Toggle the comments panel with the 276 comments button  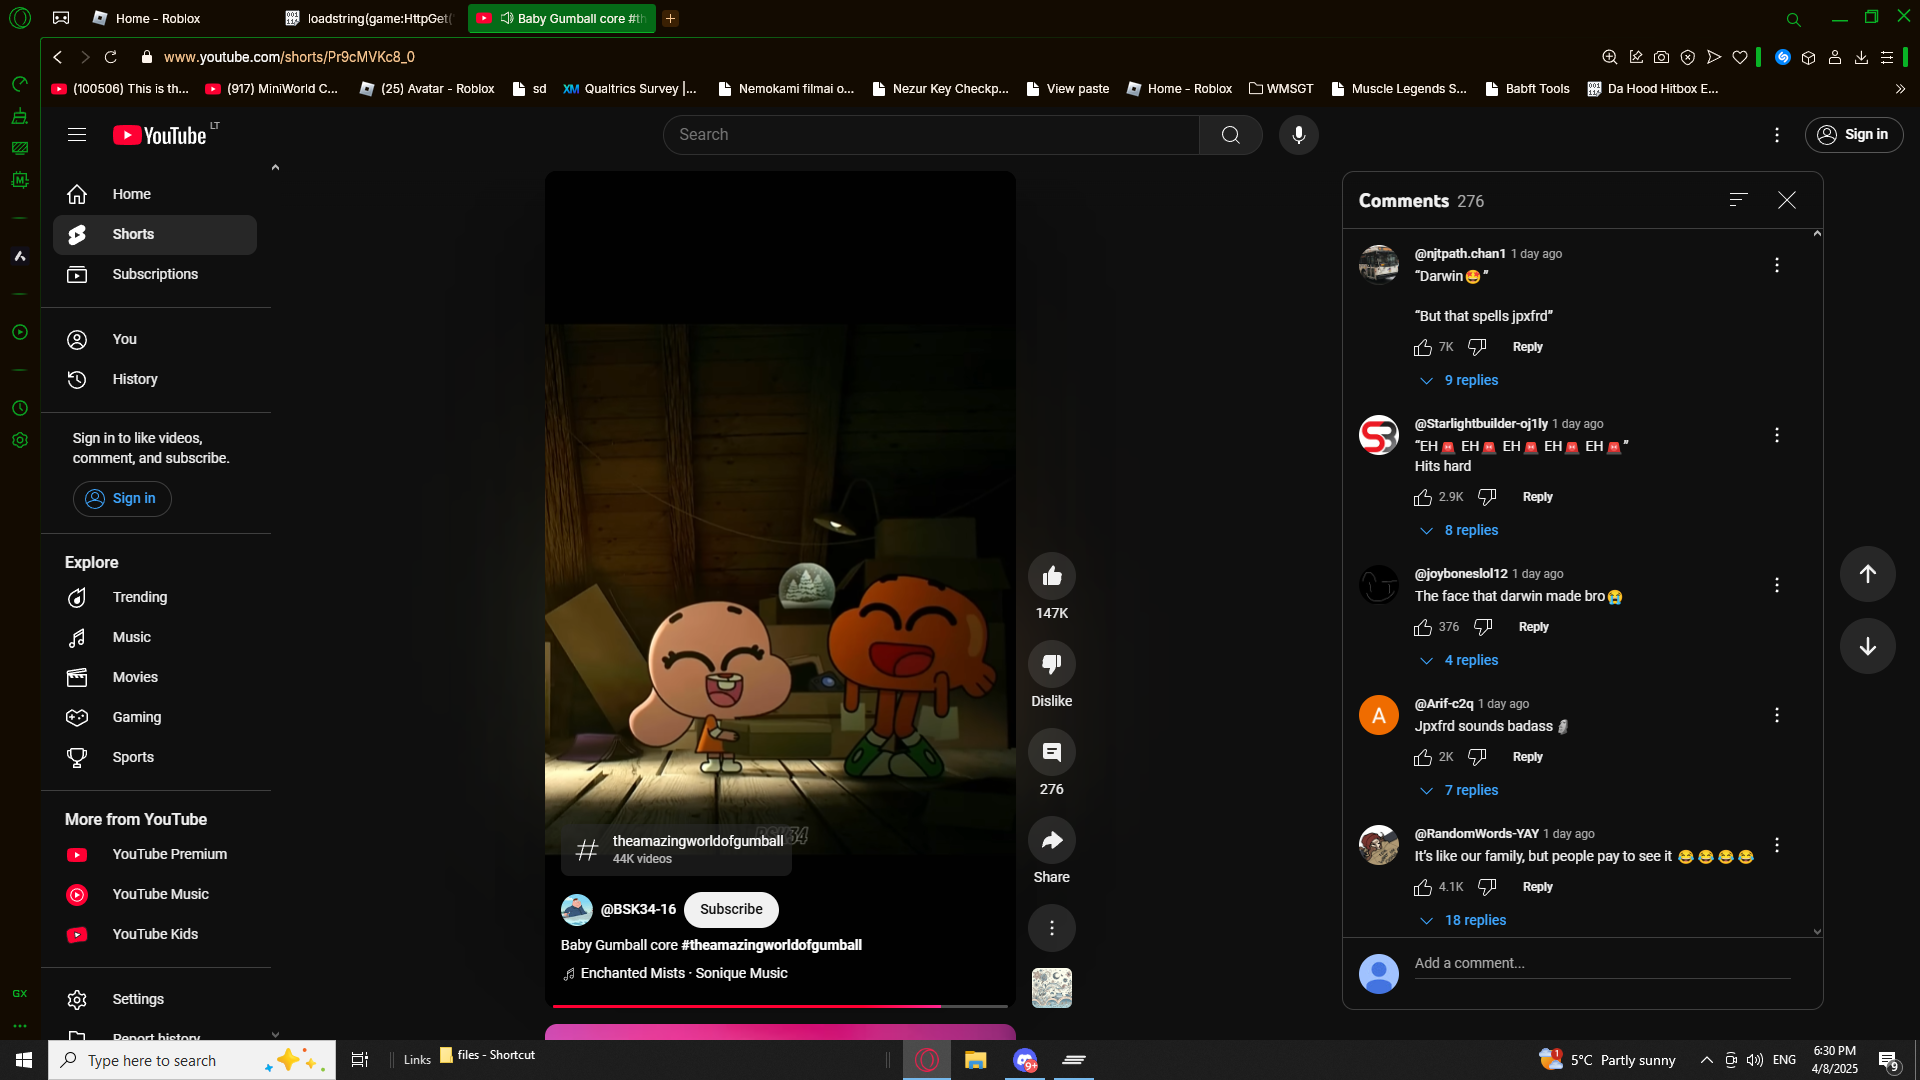[x=1051, y=753]
